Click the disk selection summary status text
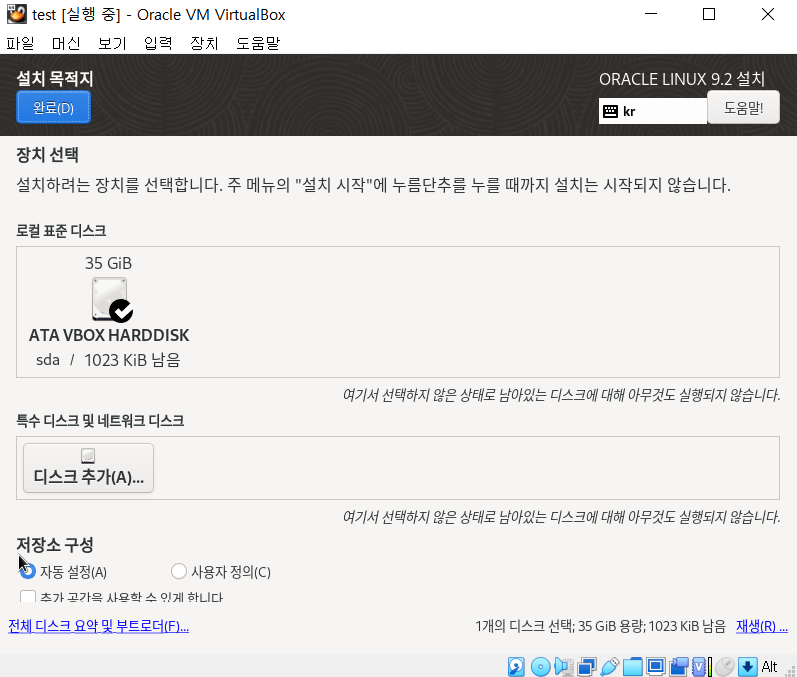The height and width of the screenshot is (677, 797). (x=600, y=626)
